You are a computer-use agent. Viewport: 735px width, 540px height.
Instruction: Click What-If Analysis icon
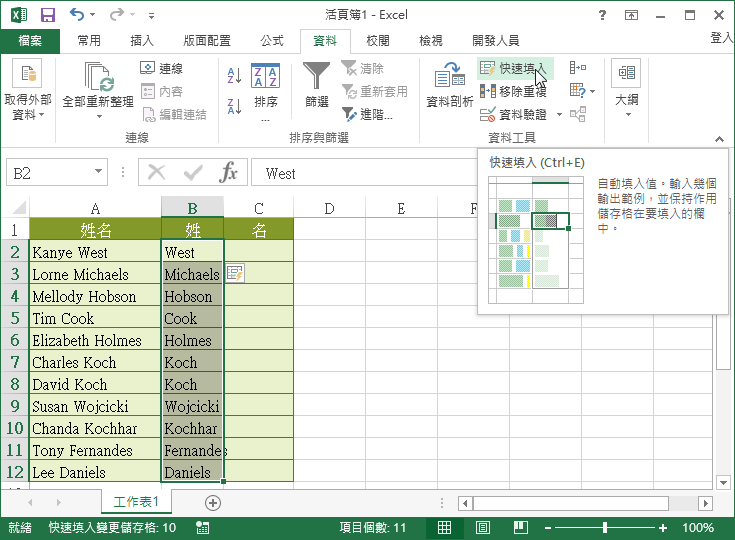(x=578, y=90)
